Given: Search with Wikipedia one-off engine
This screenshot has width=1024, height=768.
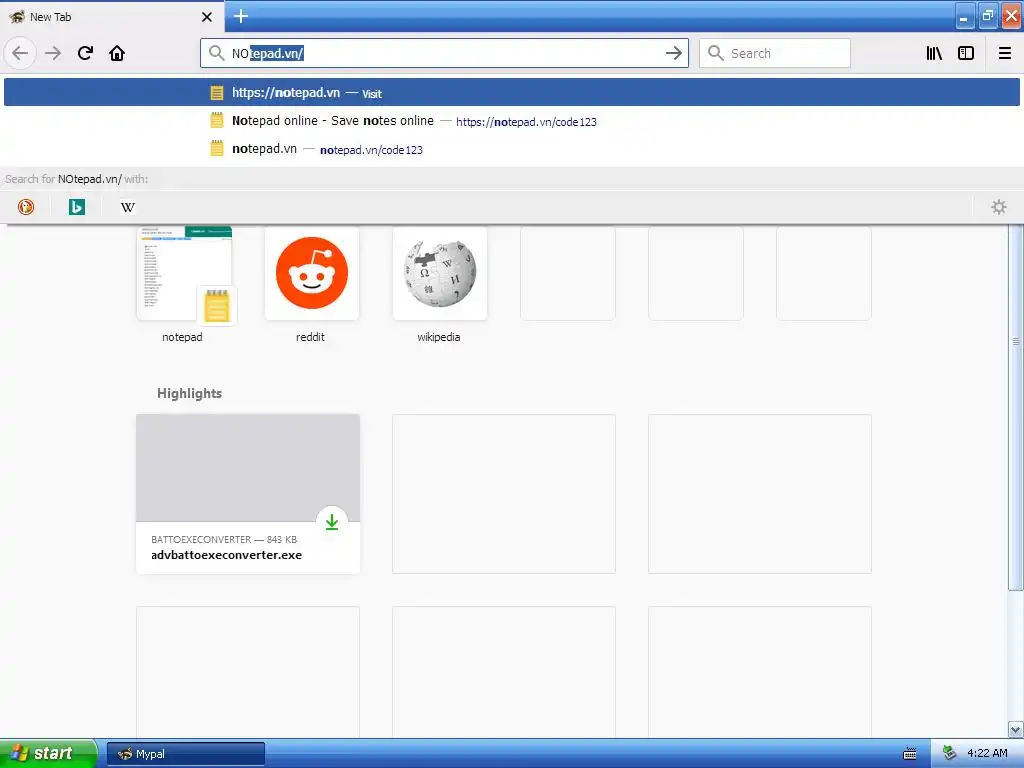Looking at the screenshot, I should [x=127, y=207].
